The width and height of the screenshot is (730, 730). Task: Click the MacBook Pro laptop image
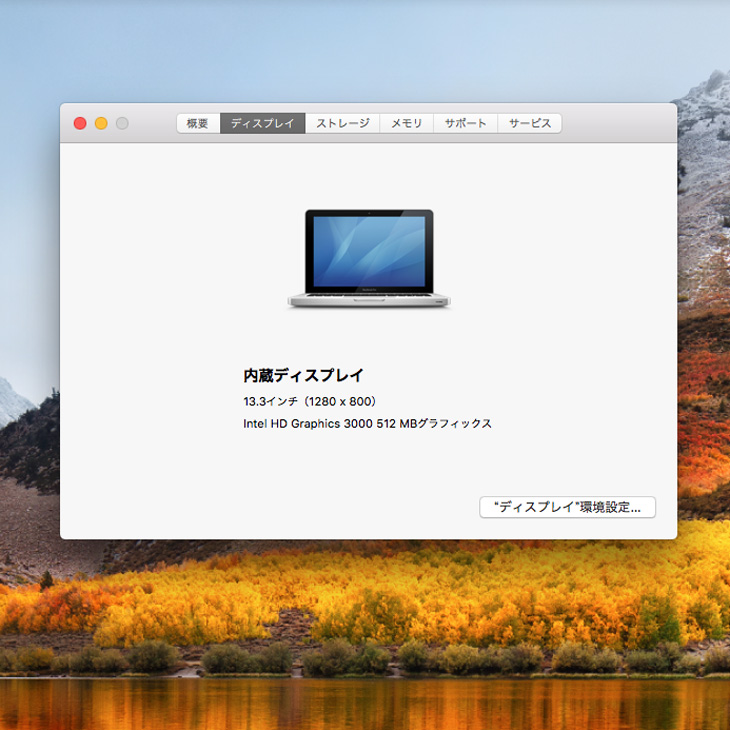click(x=369, y=258)
